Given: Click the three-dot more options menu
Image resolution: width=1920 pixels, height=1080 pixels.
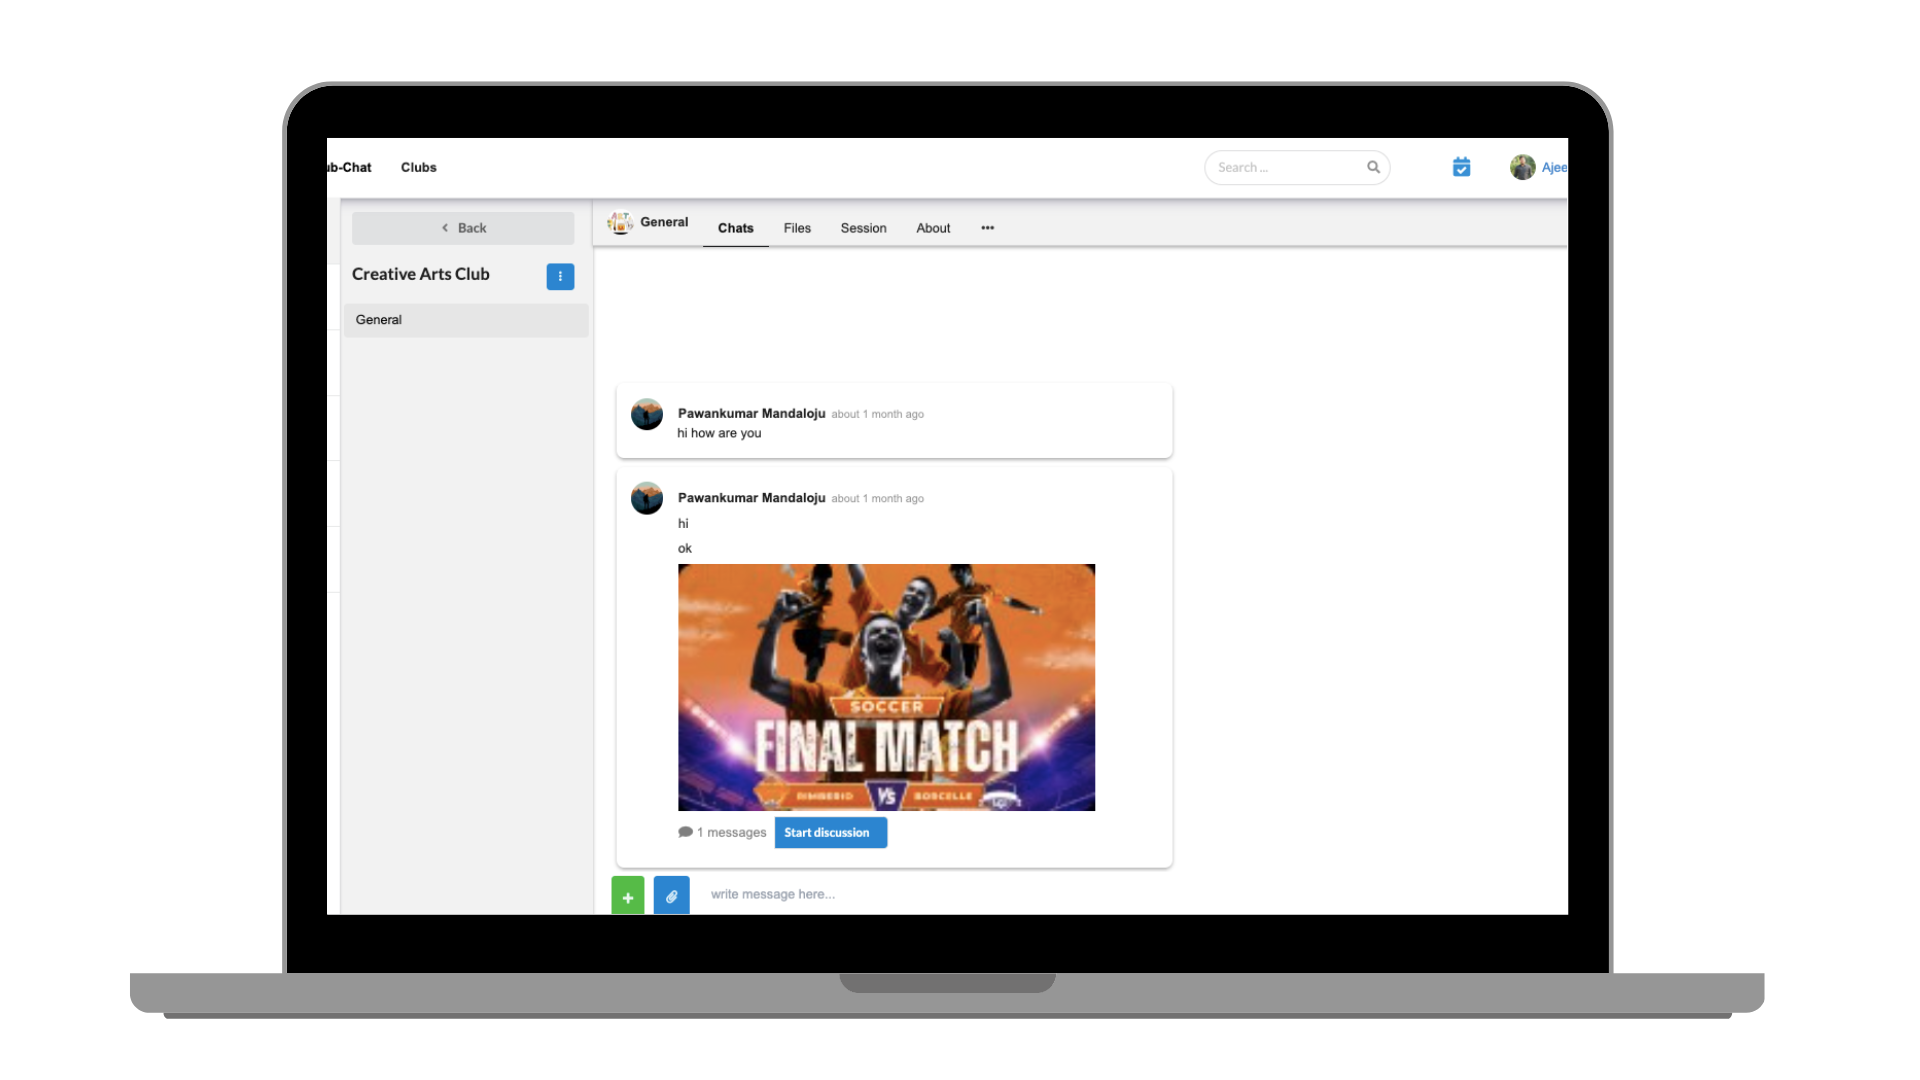Looking at the screenshot, I should pos(988,227).
